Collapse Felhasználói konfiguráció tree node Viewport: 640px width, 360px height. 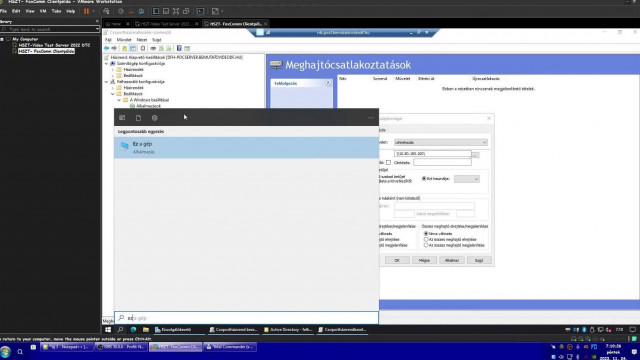(x=107, y=82)
